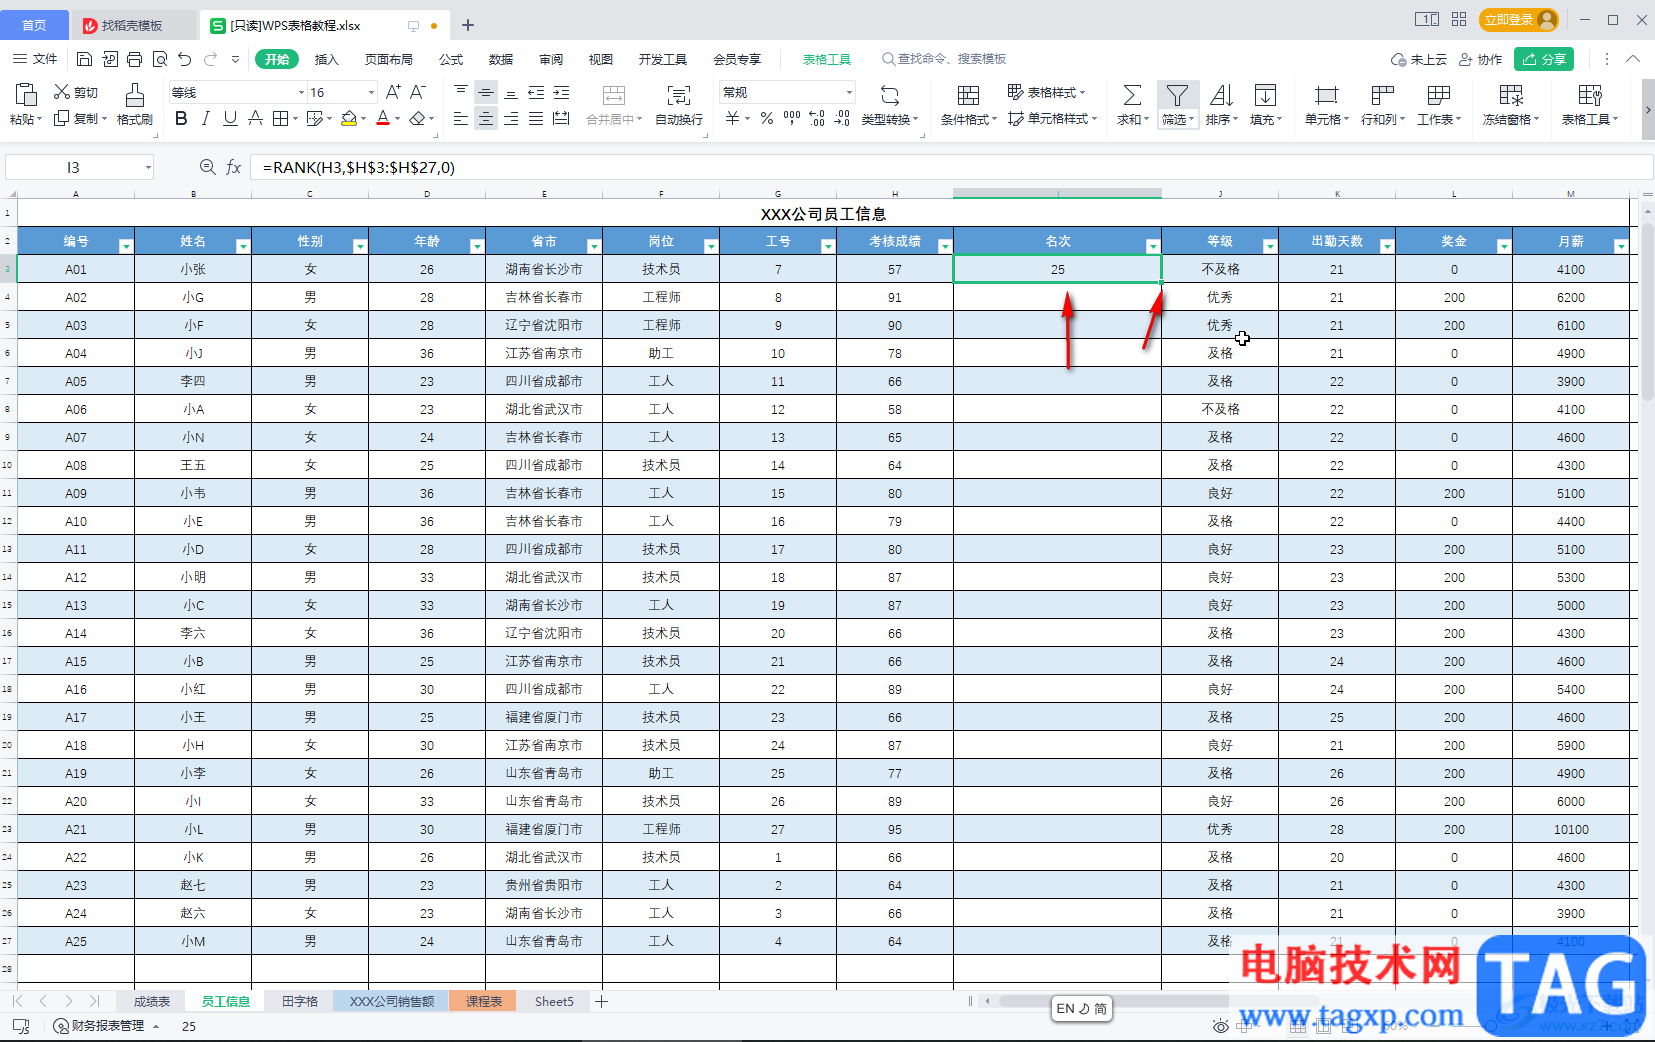
Task: Click the Save icon in quick access toolbar
Action: pyautogui.click(x=85, y=59)
